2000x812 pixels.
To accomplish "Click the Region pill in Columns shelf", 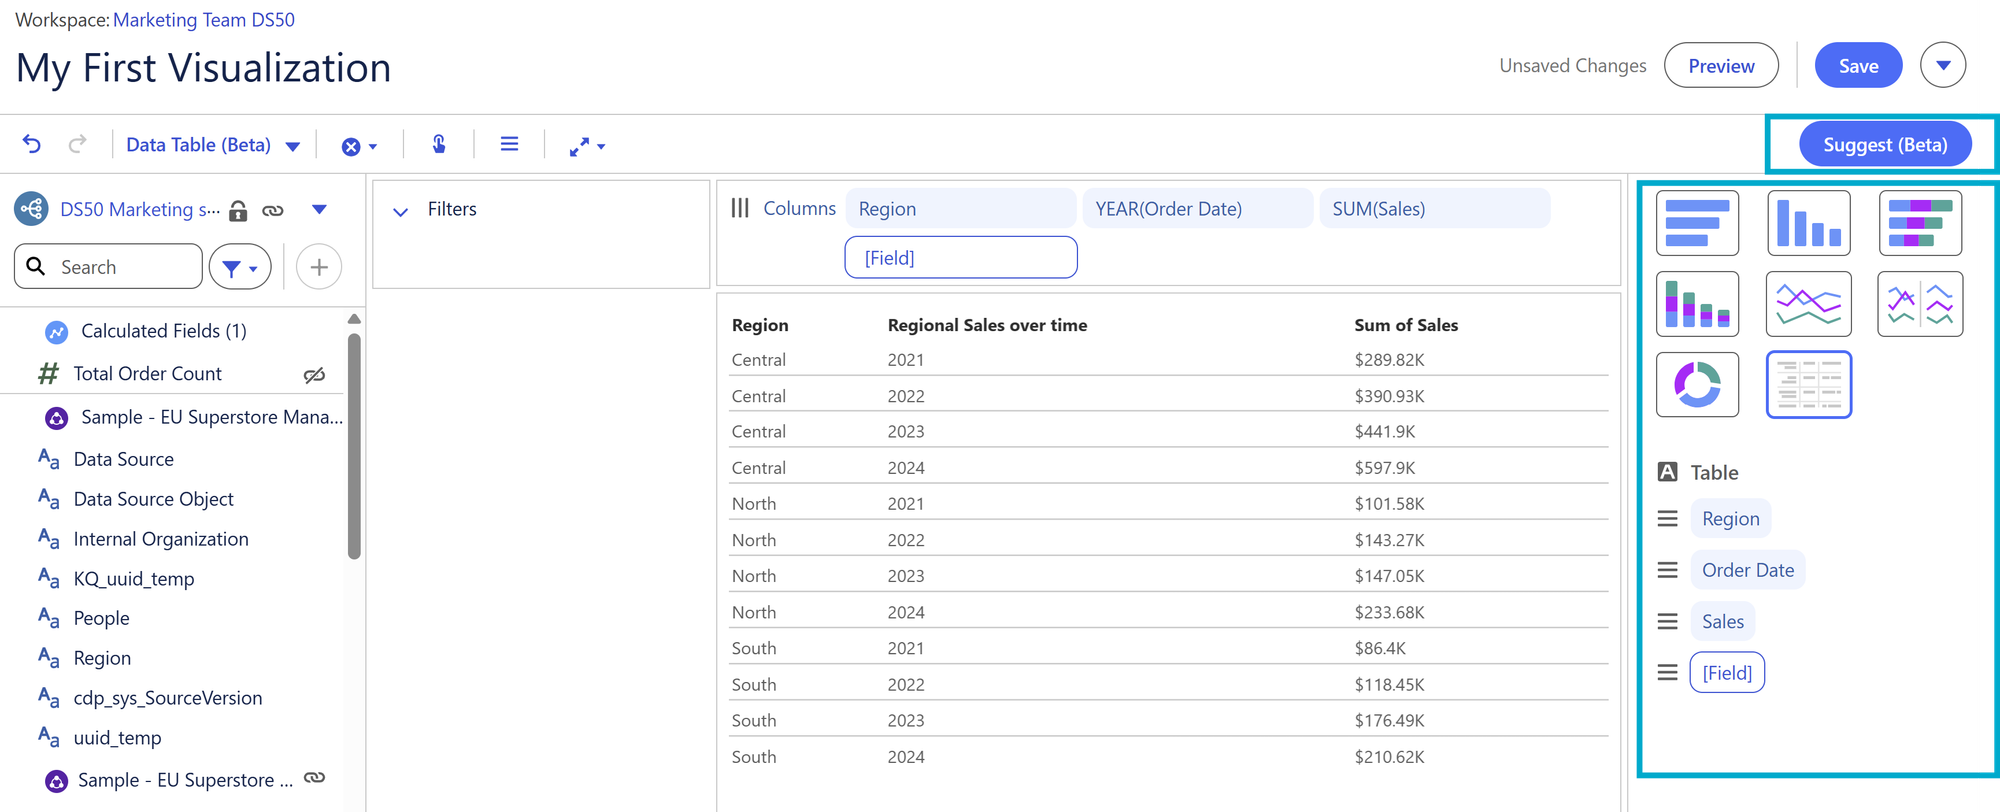I will point(960,208).
